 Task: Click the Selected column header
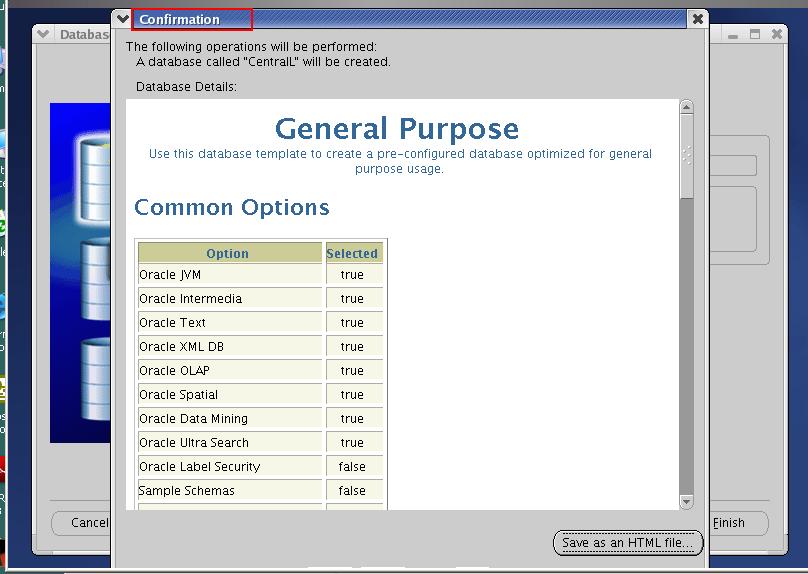[x=352, y=253]
